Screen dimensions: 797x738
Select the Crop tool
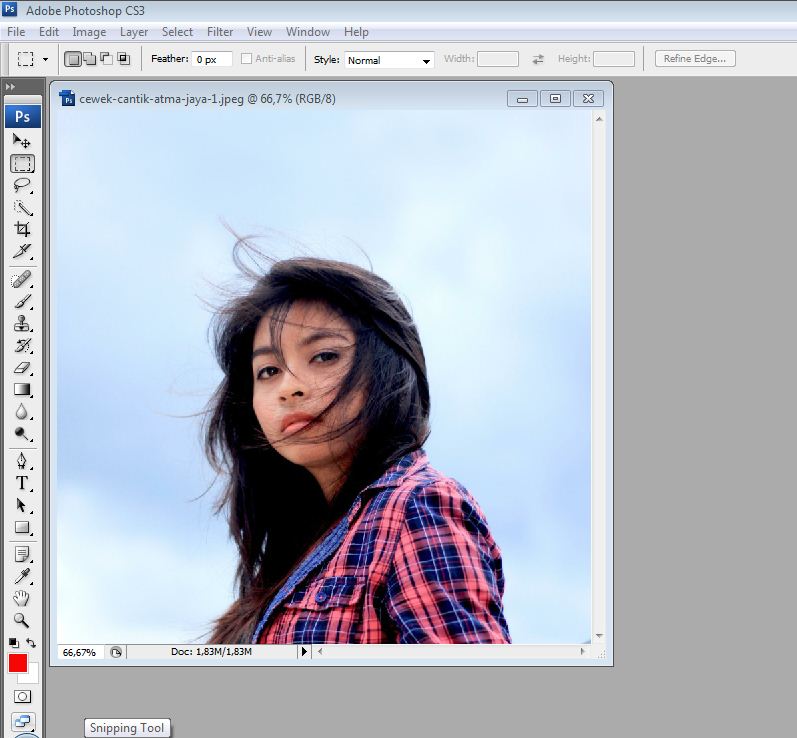pos(22,229)
